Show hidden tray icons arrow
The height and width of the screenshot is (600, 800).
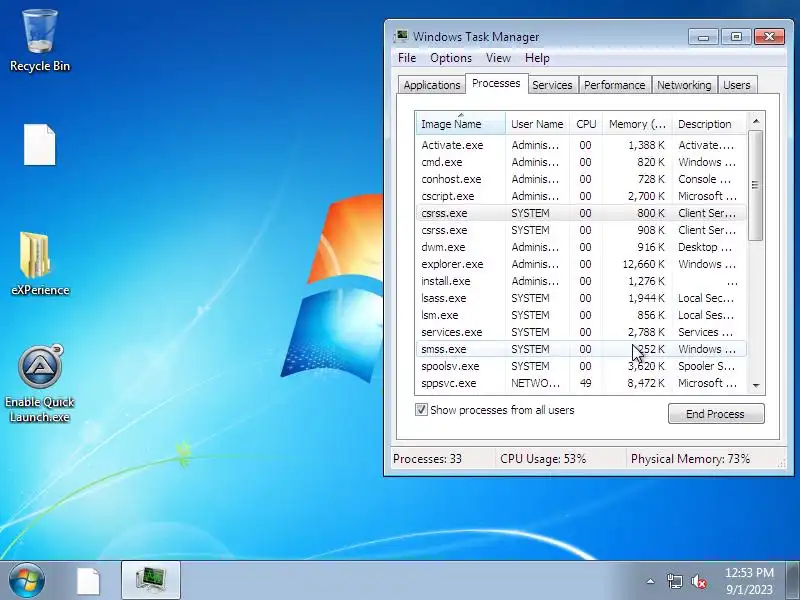pos(650,581)
